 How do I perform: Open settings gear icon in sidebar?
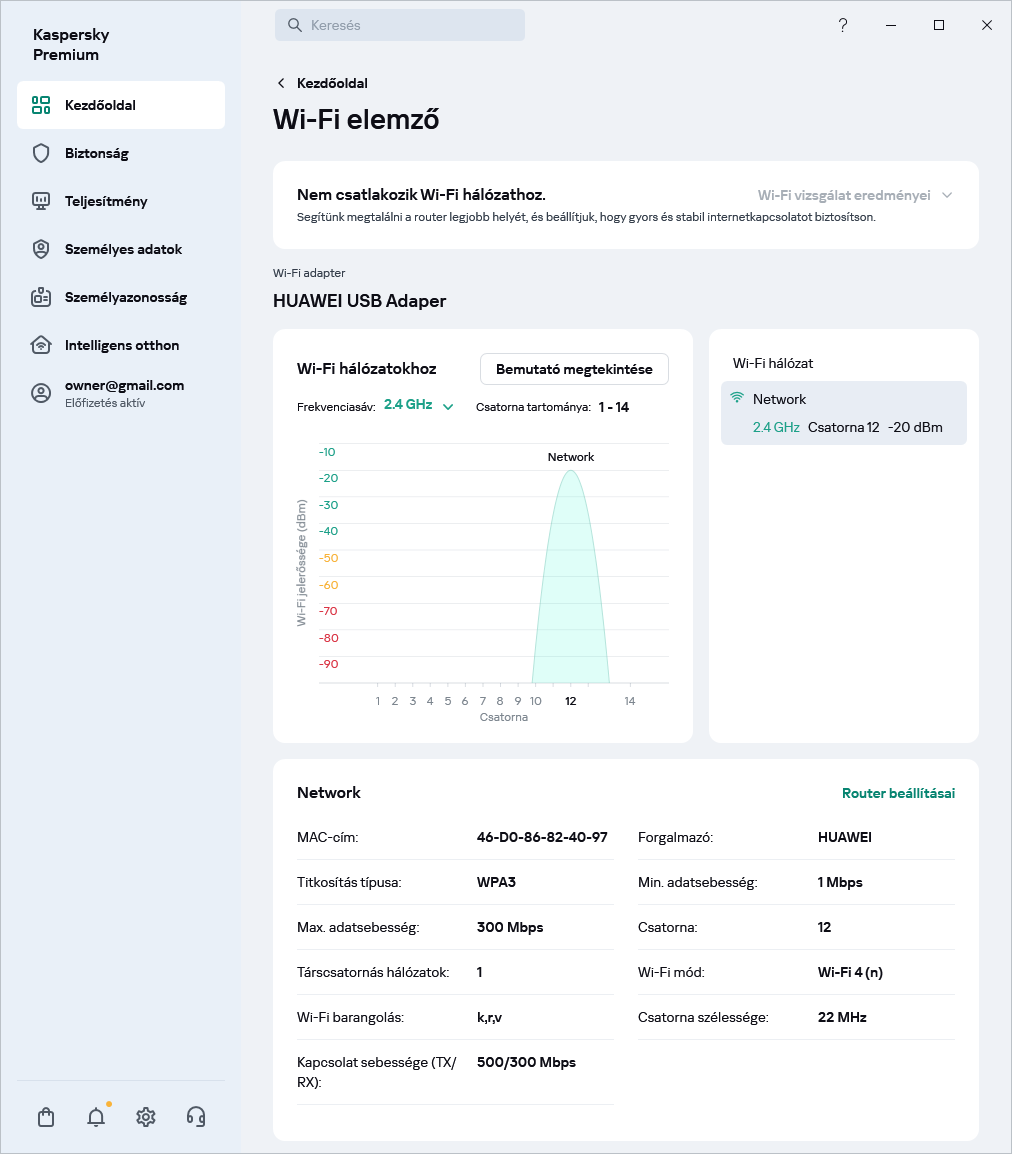pos(146,1117)
